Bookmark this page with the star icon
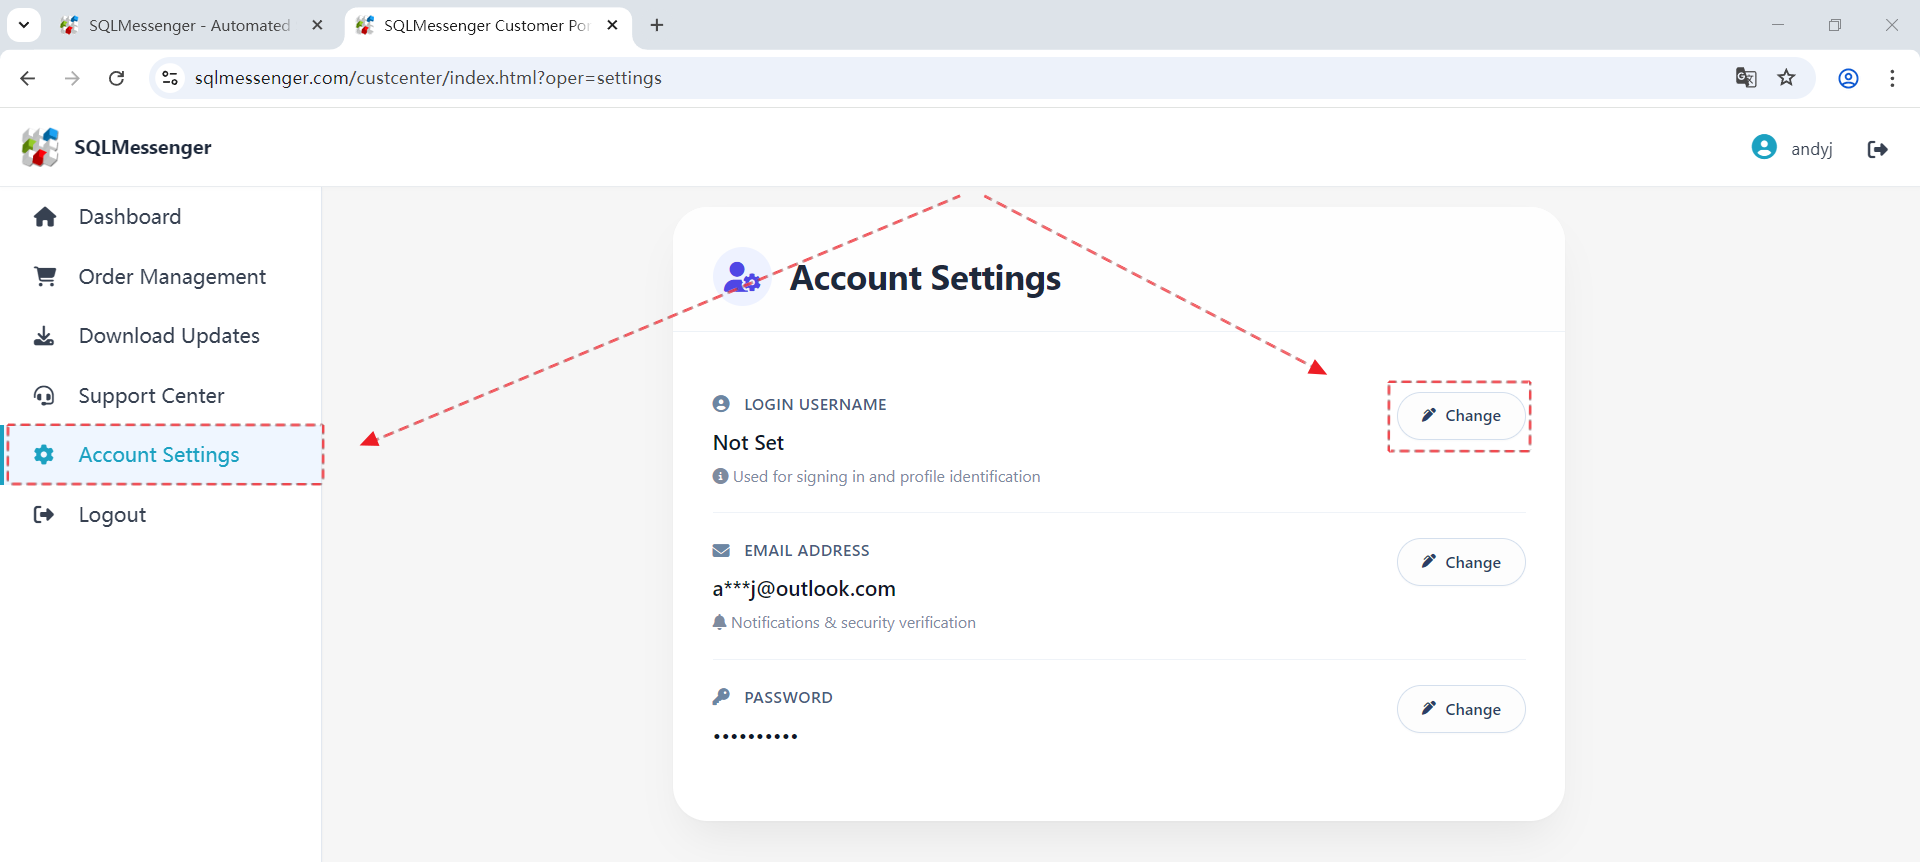1920x862 pixels. click(1787, 78)
